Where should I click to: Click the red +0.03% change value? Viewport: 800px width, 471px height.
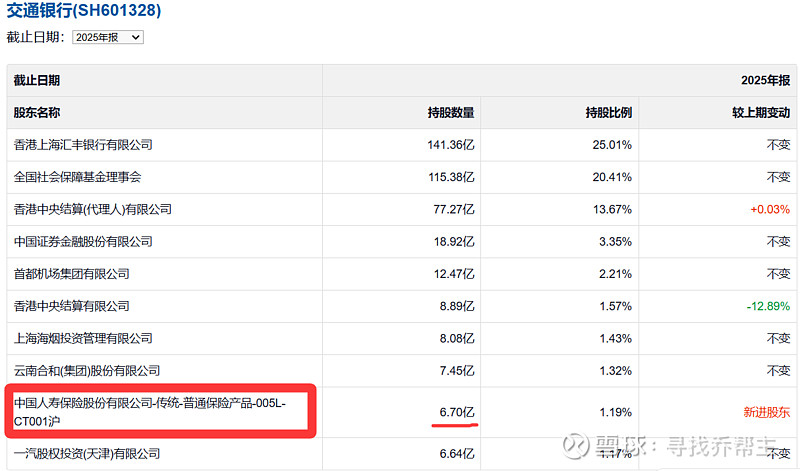click(x=770, y=209)
